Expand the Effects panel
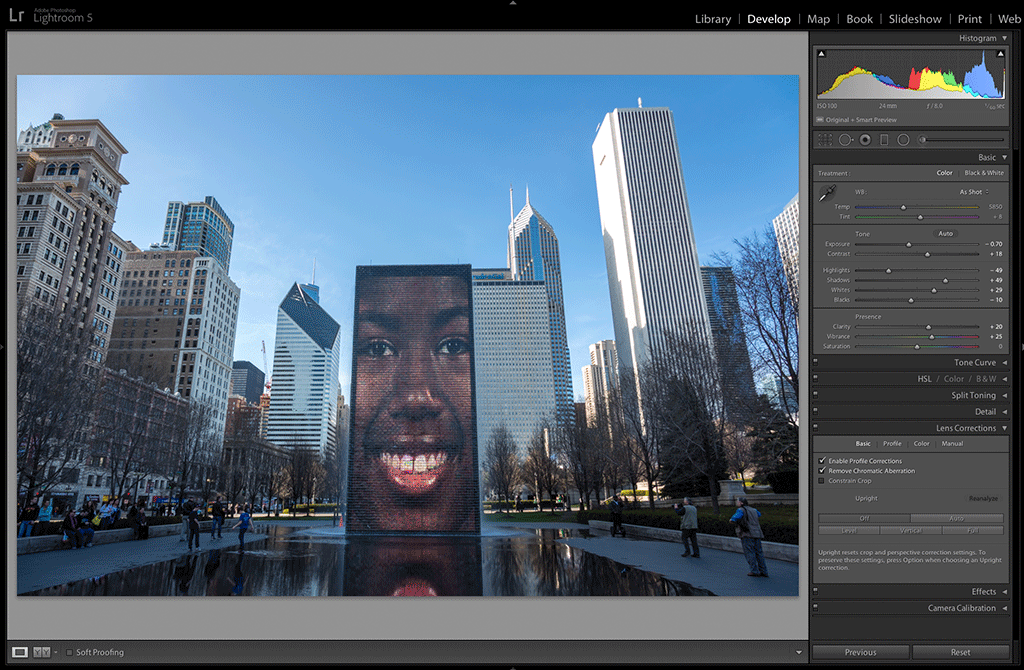Viewport: 1024px width, 670px height. tap(1004, 592)
